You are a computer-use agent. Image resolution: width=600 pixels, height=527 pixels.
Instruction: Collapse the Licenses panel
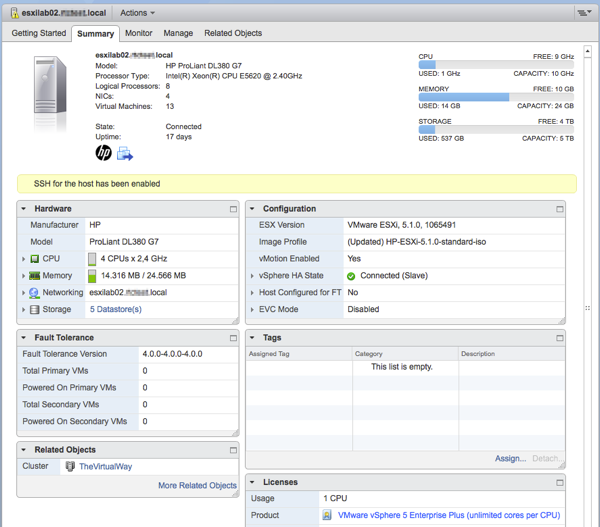tap(252, 482)
